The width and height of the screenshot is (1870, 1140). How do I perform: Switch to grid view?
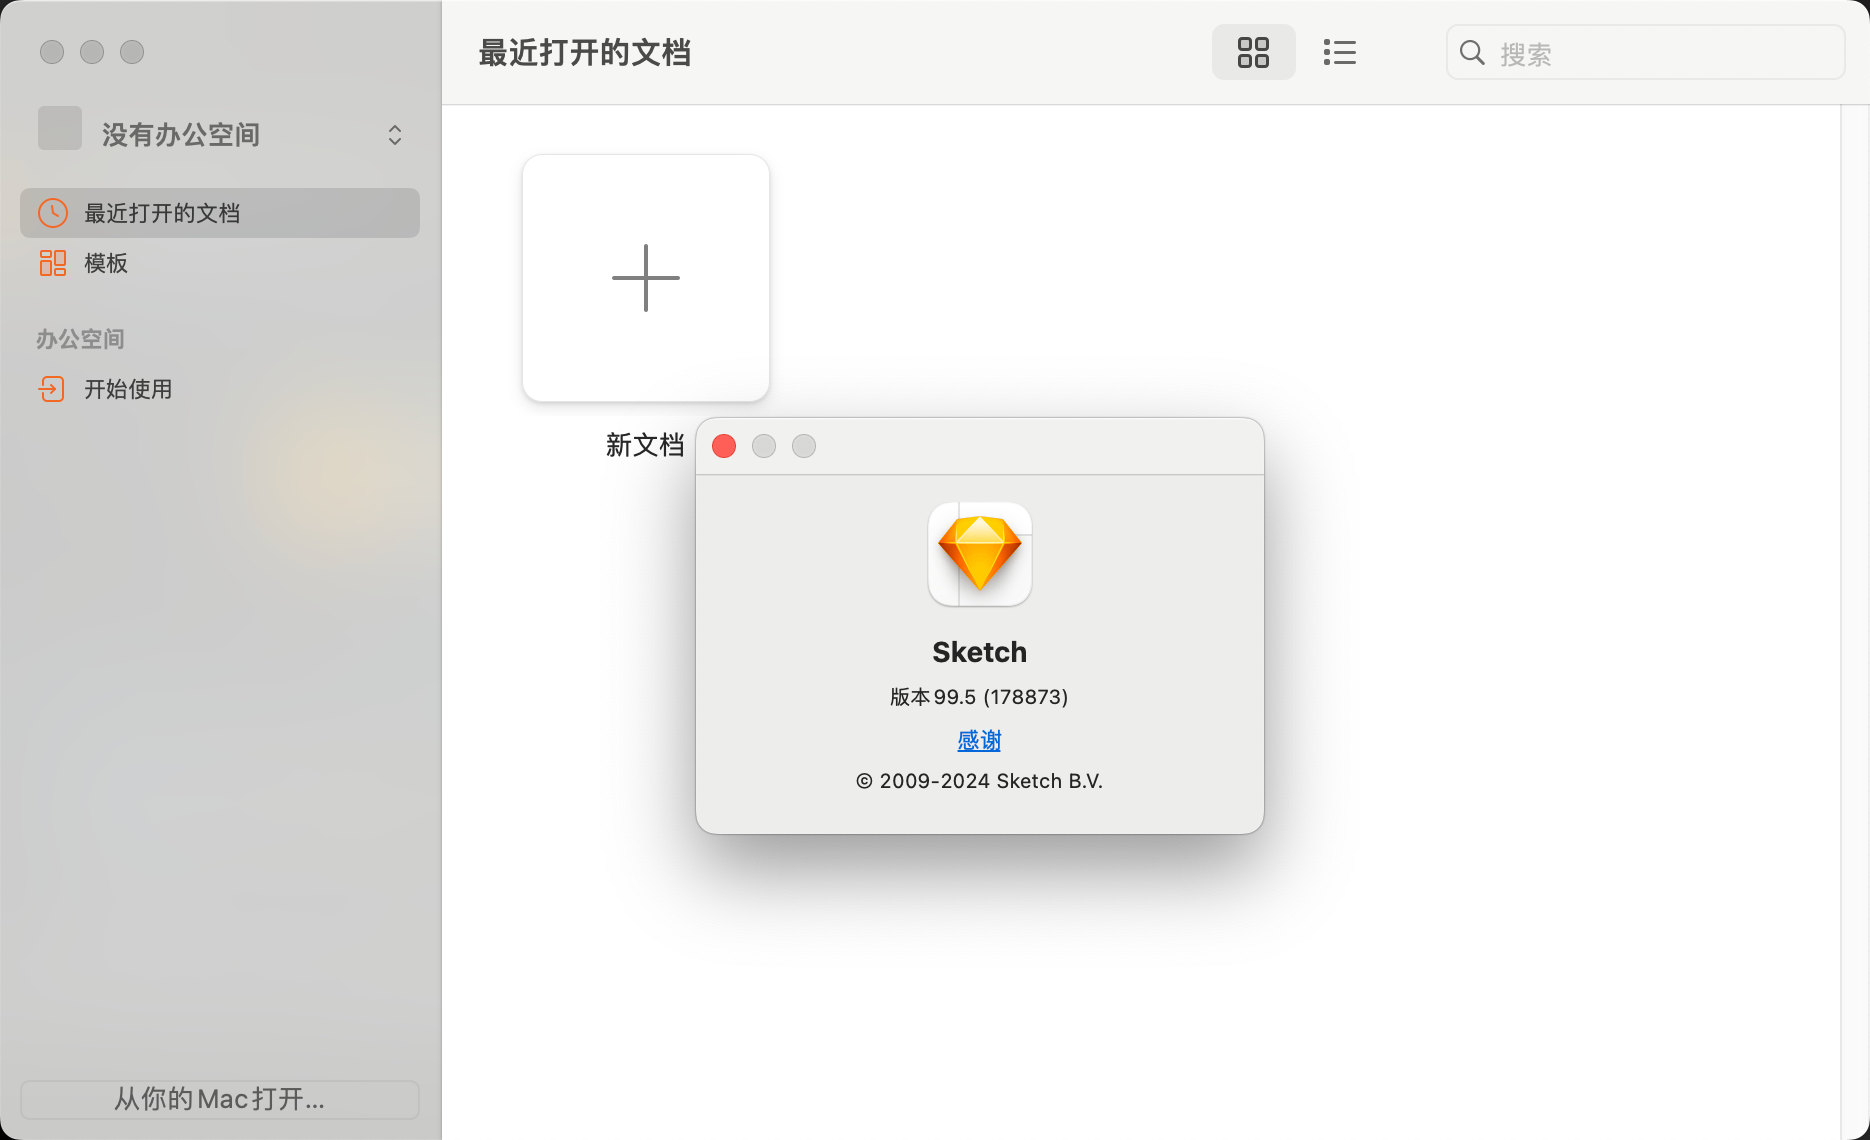1253,52
